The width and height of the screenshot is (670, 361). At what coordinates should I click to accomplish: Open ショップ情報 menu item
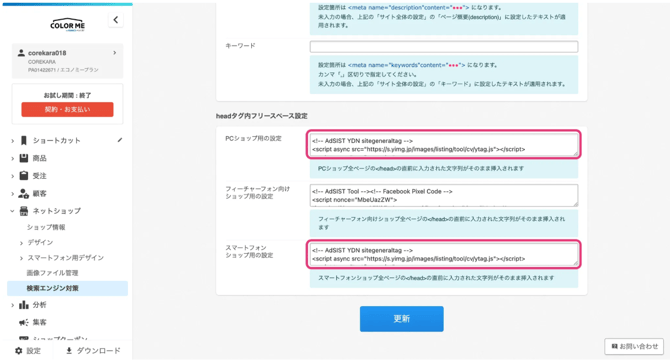(x=46, y=227)
